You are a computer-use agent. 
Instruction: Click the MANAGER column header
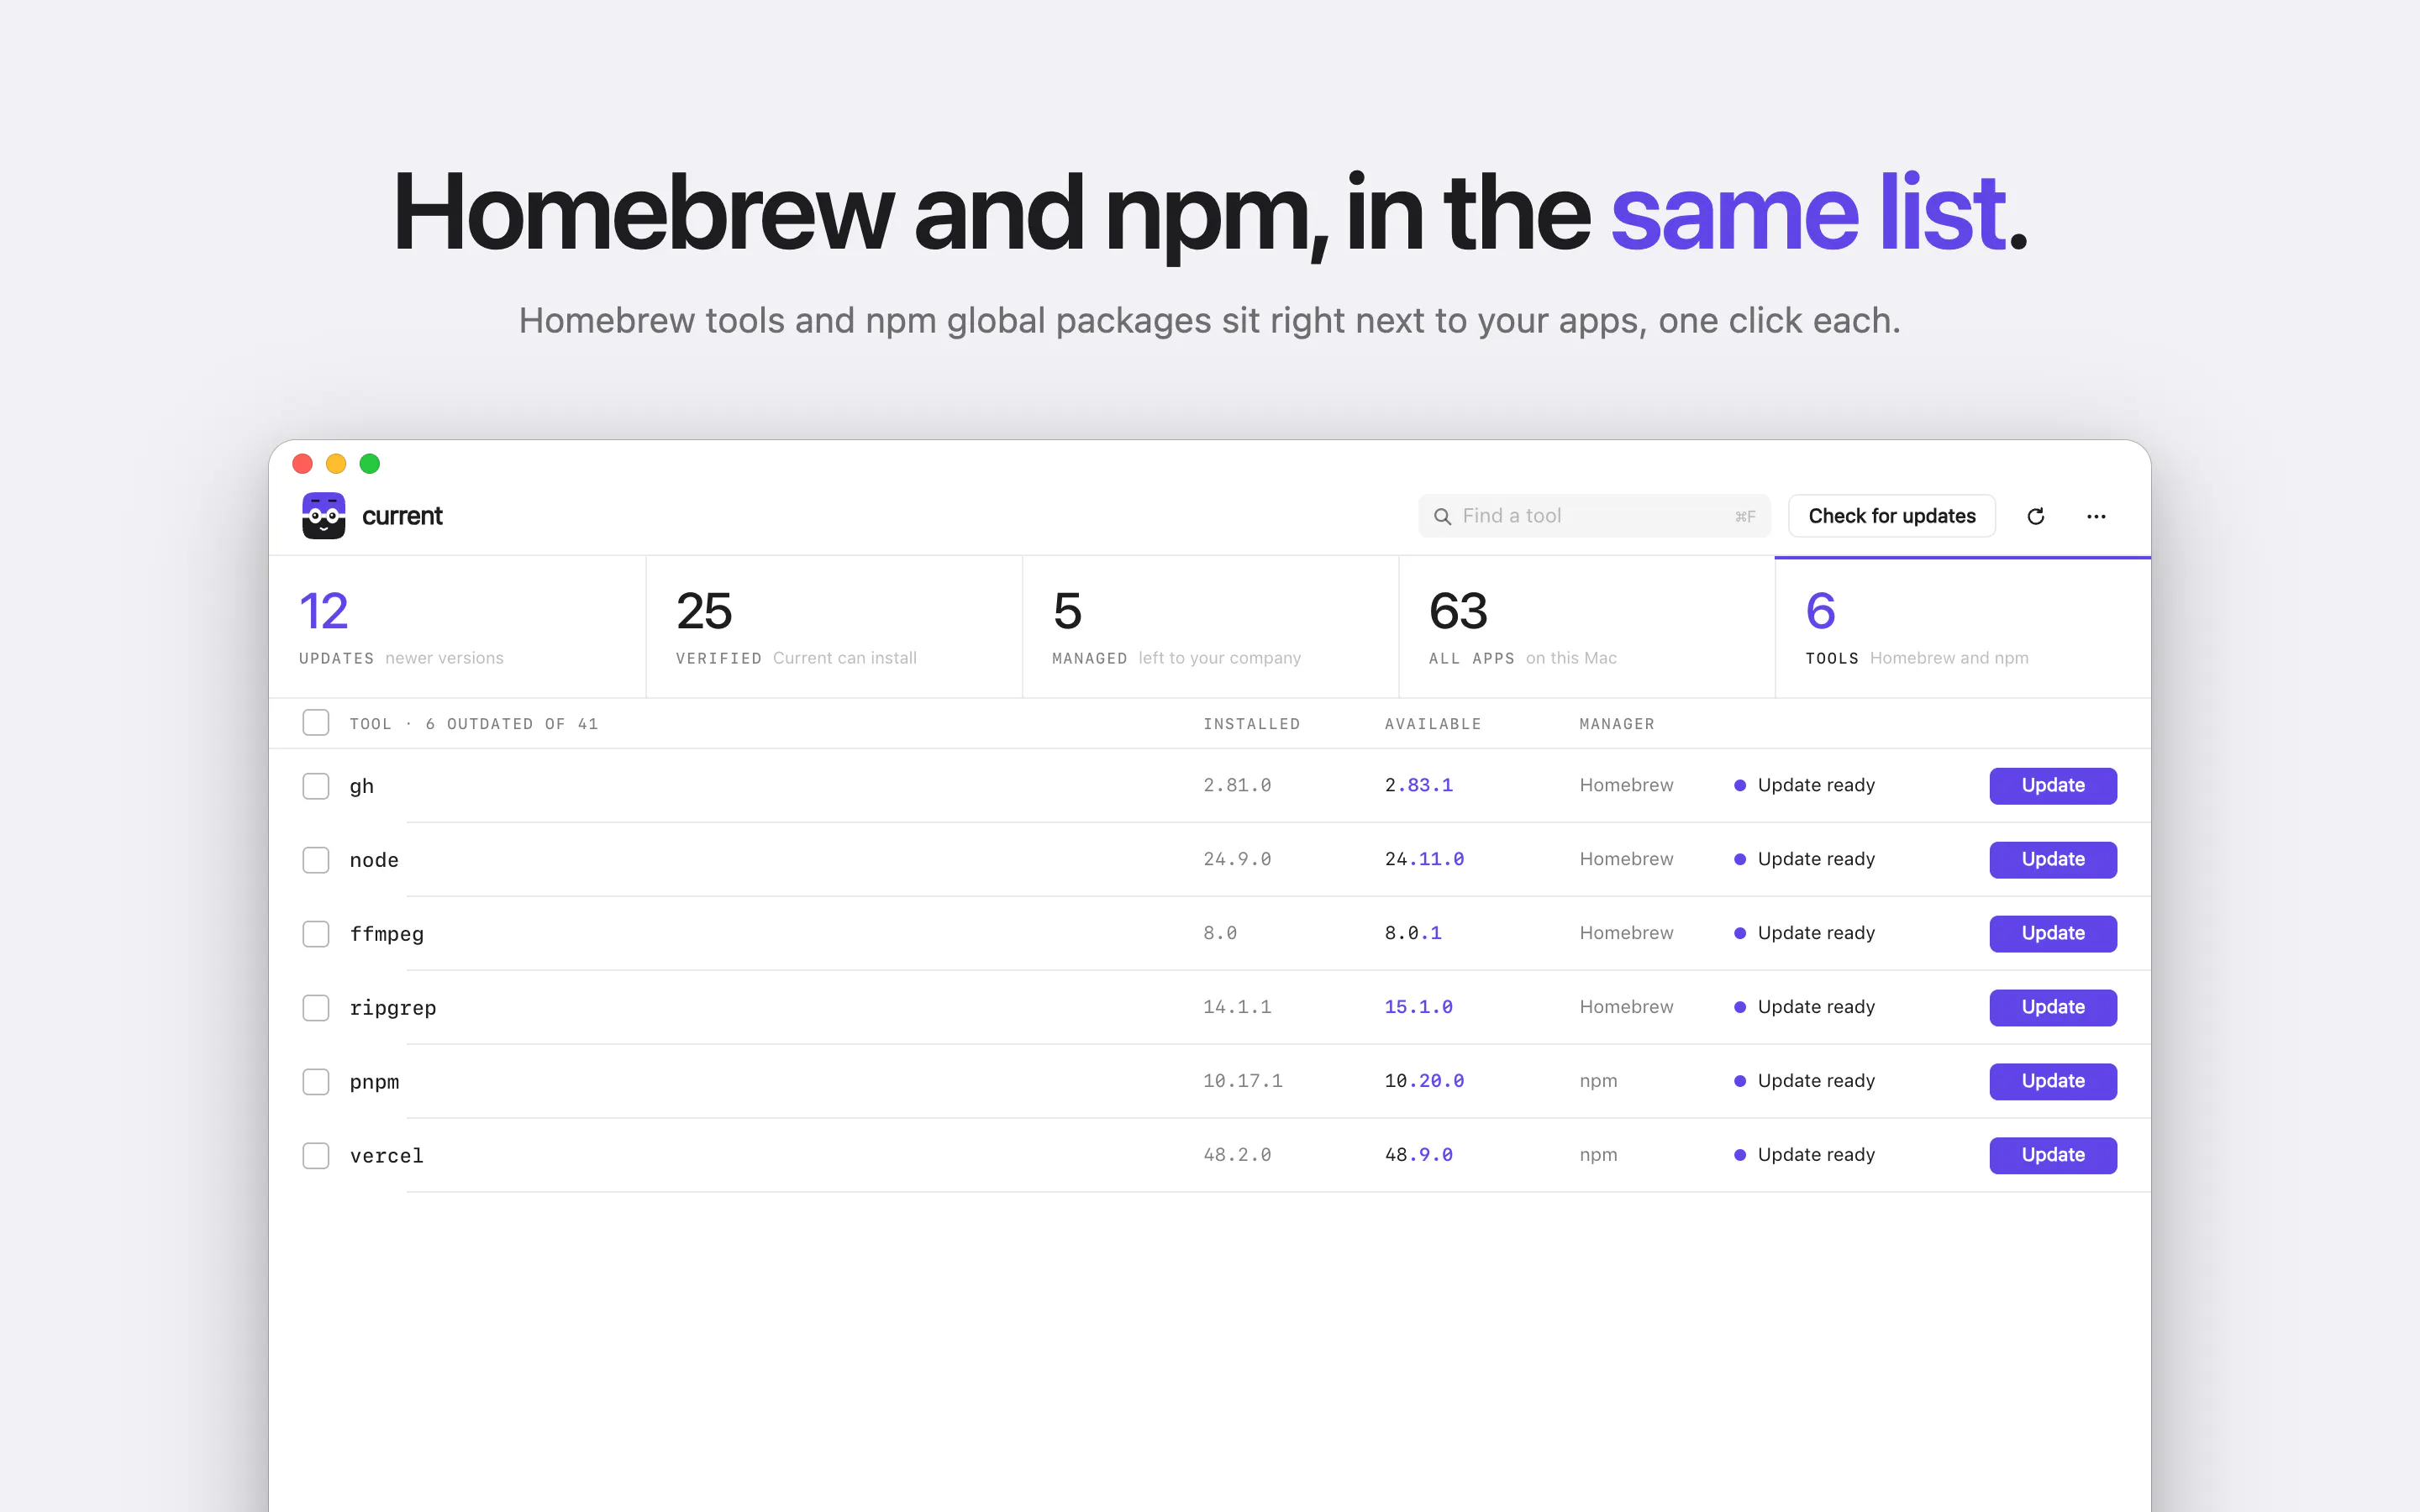pyautogui.click(x=1617, y=724)
